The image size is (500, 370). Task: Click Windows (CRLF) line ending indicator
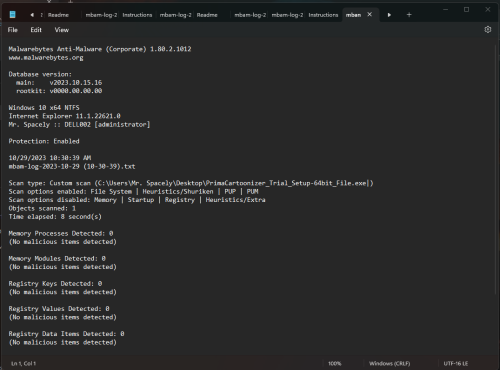389,363
